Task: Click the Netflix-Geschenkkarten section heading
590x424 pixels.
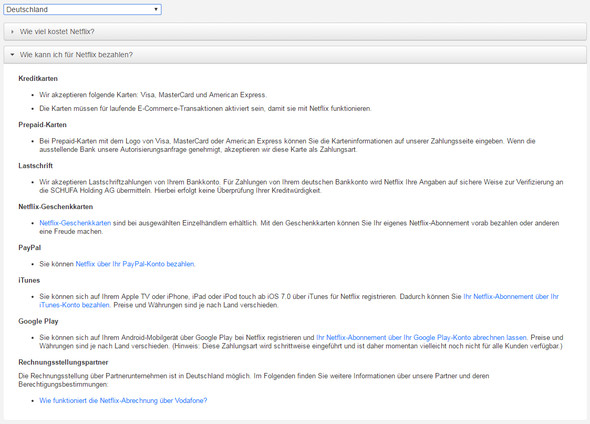Action: 56,207
